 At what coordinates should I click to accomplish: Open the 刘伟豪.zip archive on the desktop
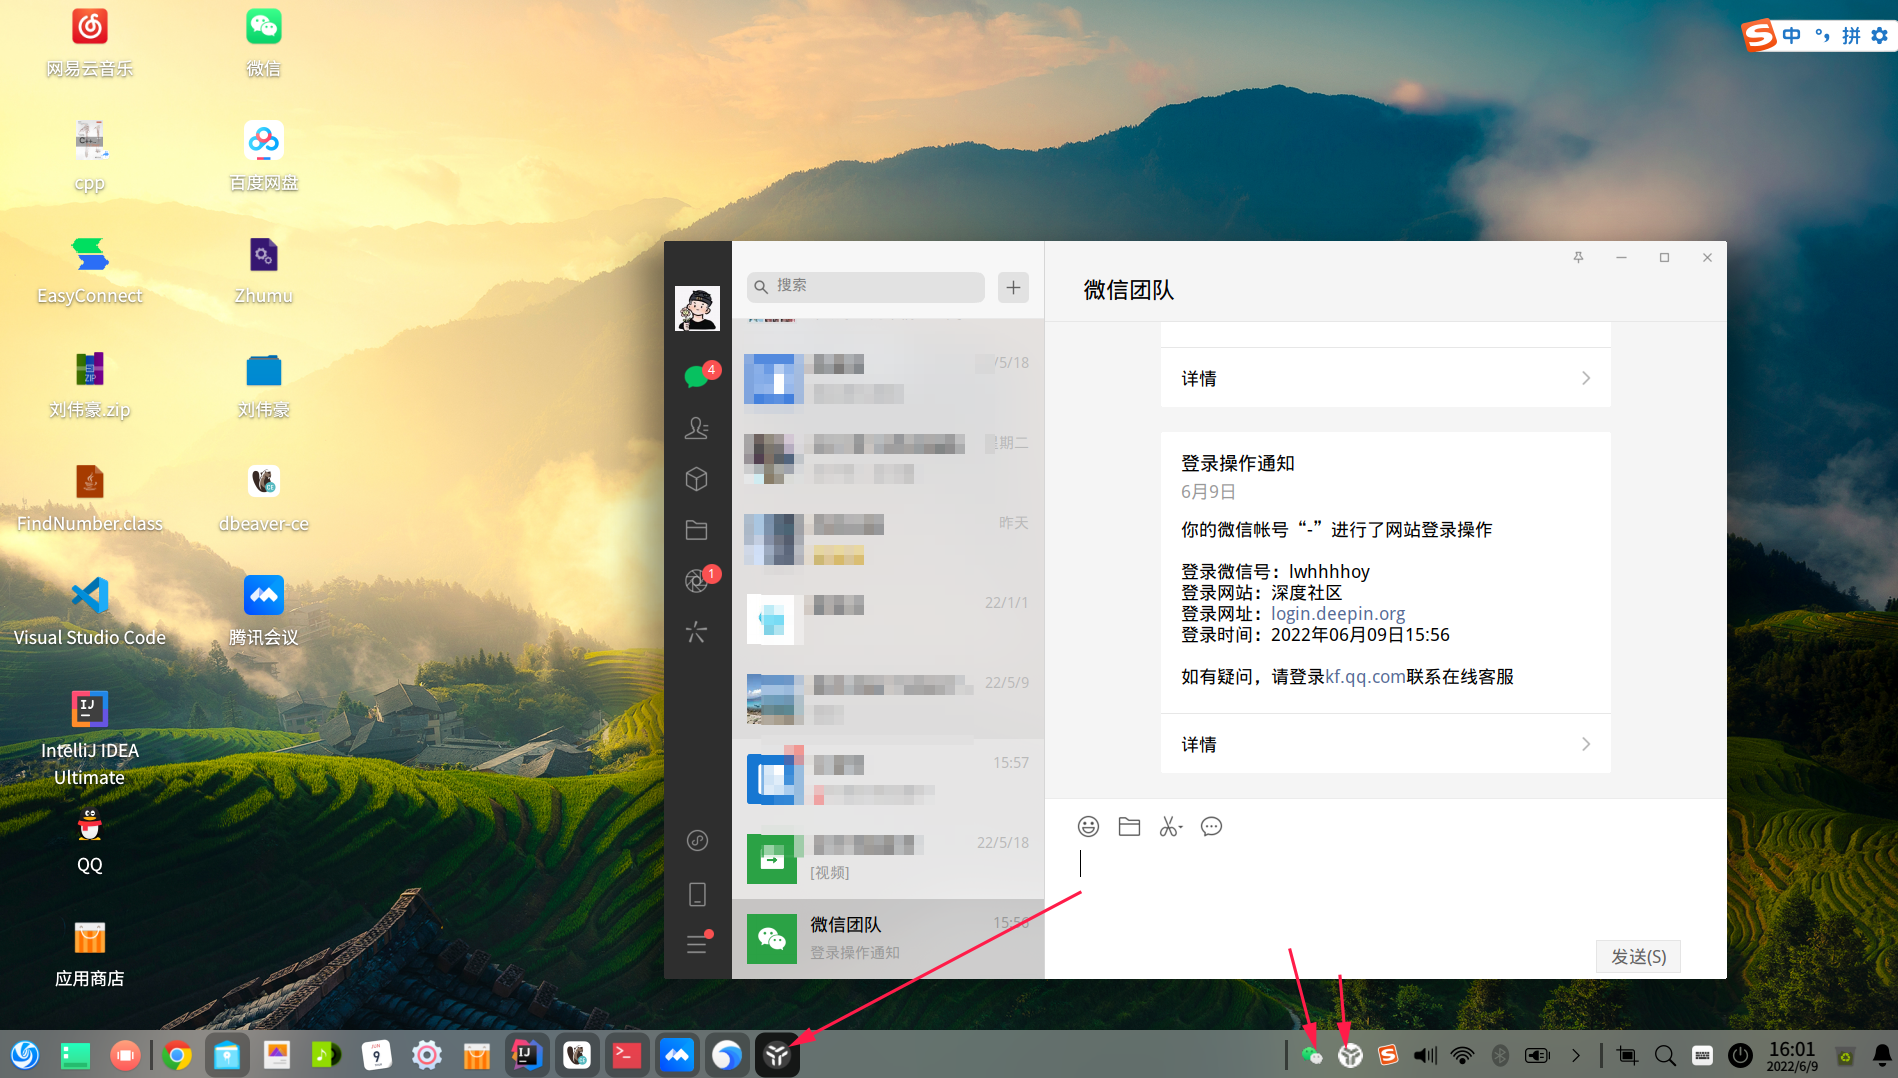(90, 384)
